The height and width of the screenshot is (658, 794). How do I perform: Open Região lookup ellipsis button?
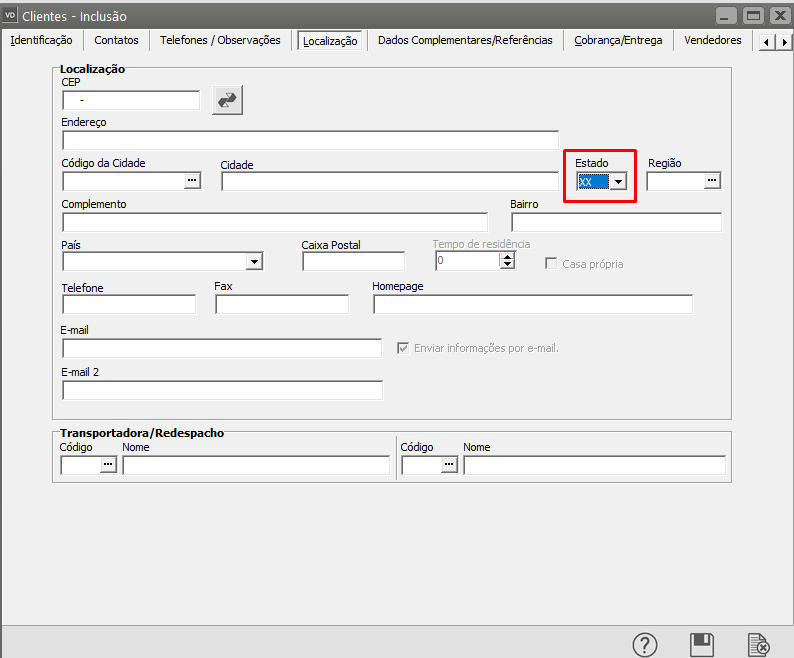tap(712, 180)
